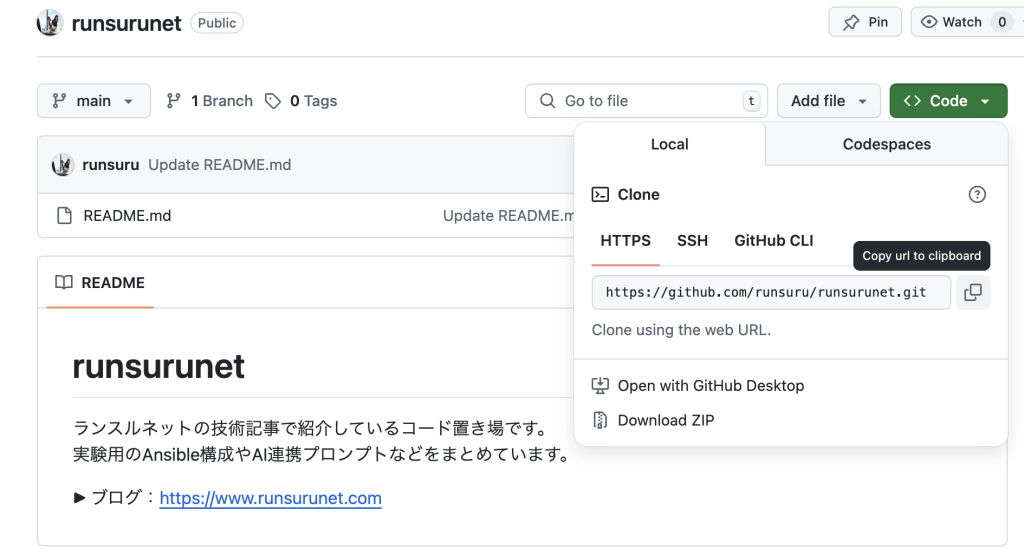
Task: Click the zip file icon
Action: click(x=600, y=420)
